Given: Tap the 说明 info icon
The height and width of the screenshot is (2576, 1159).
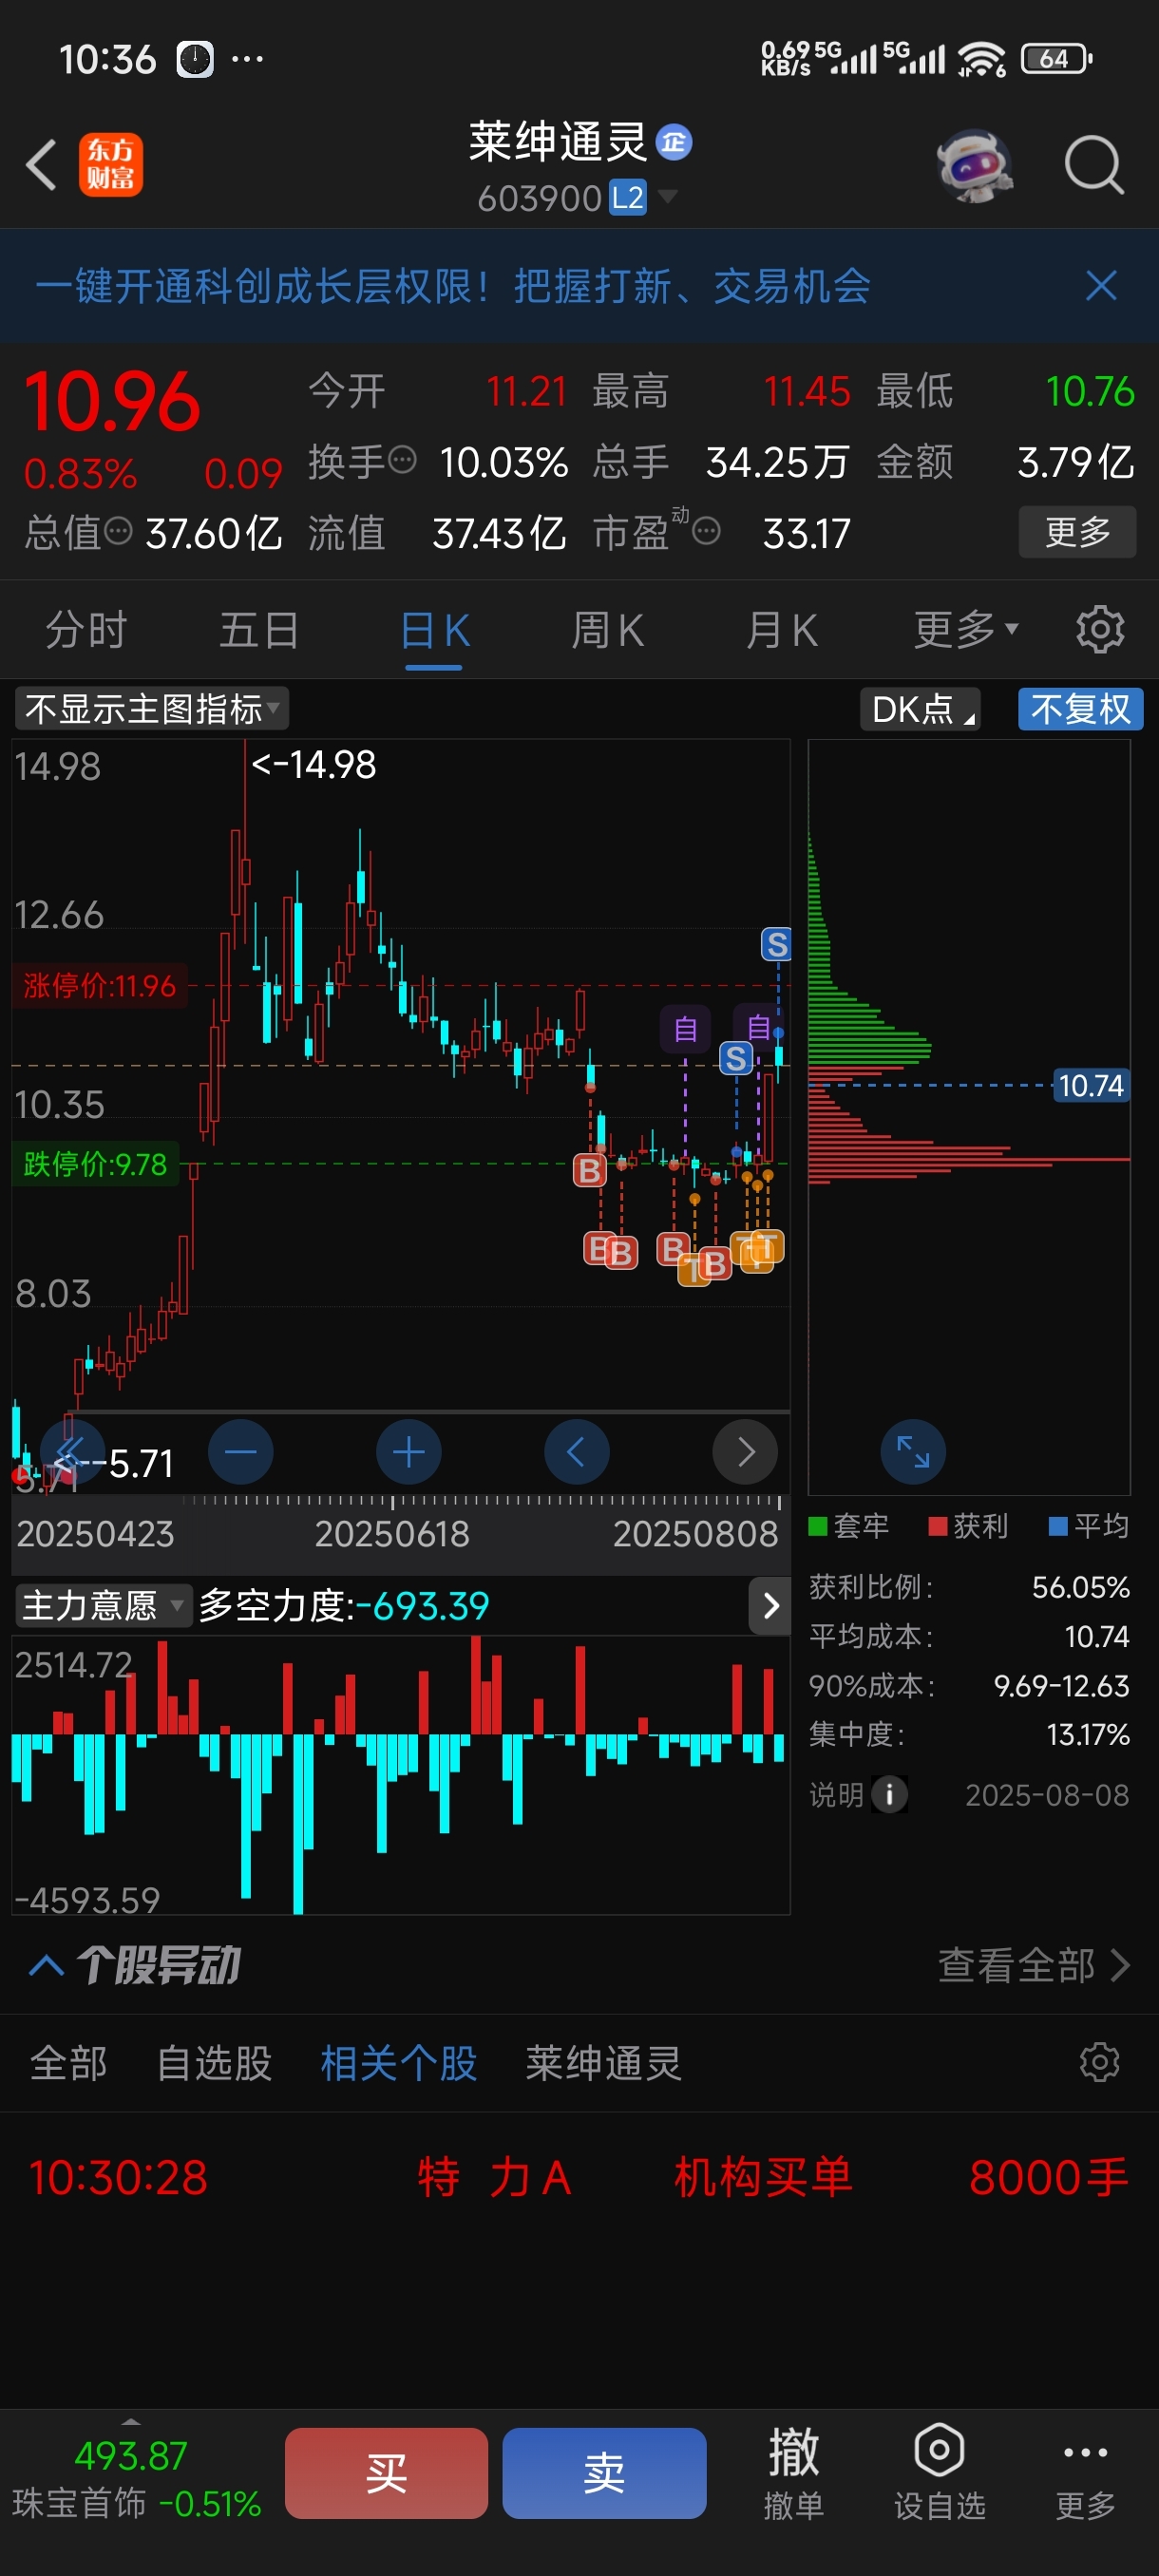Looking at the screenshot, I should tap(889, 1795).
